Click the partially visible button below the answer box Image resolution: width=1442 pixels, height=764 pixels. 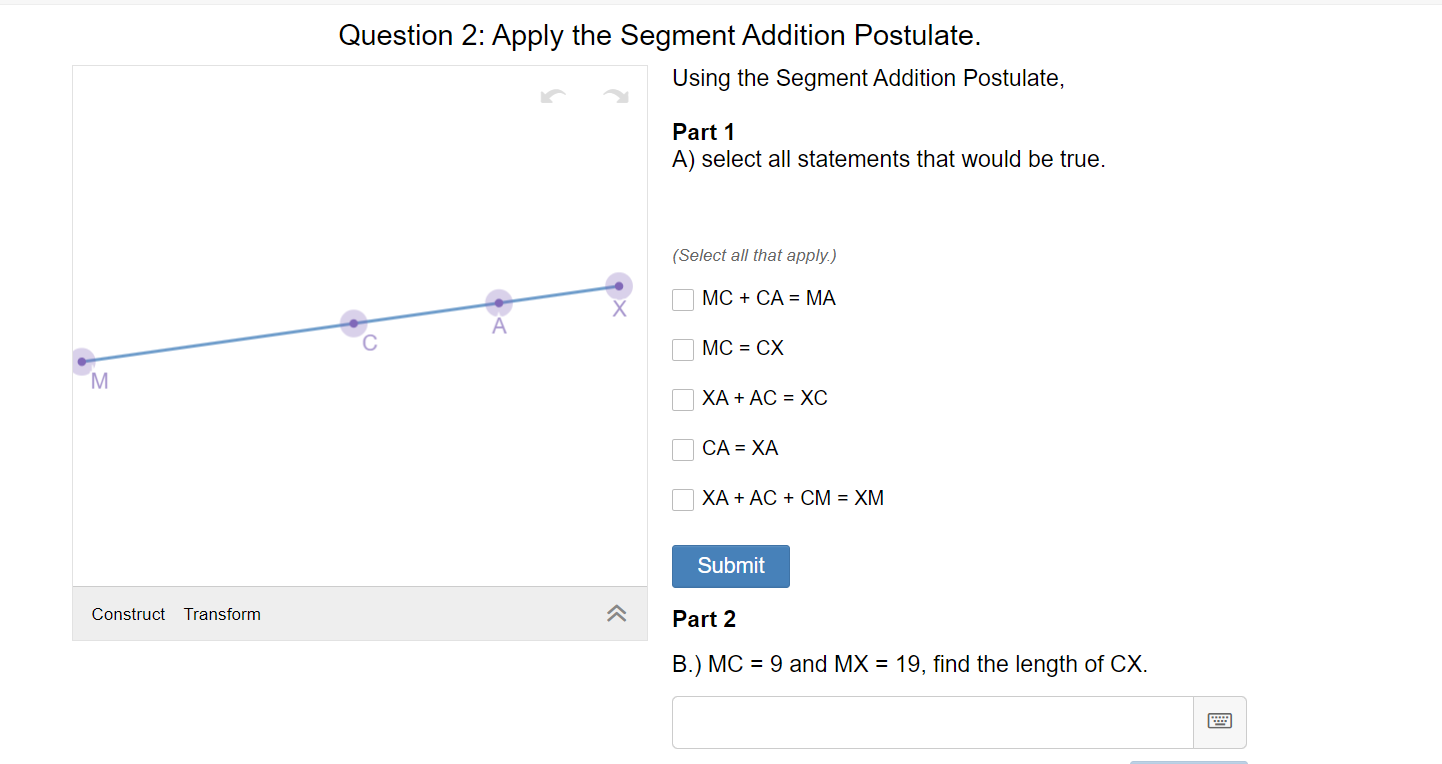pyautogui.click(x=1189, y=761)
